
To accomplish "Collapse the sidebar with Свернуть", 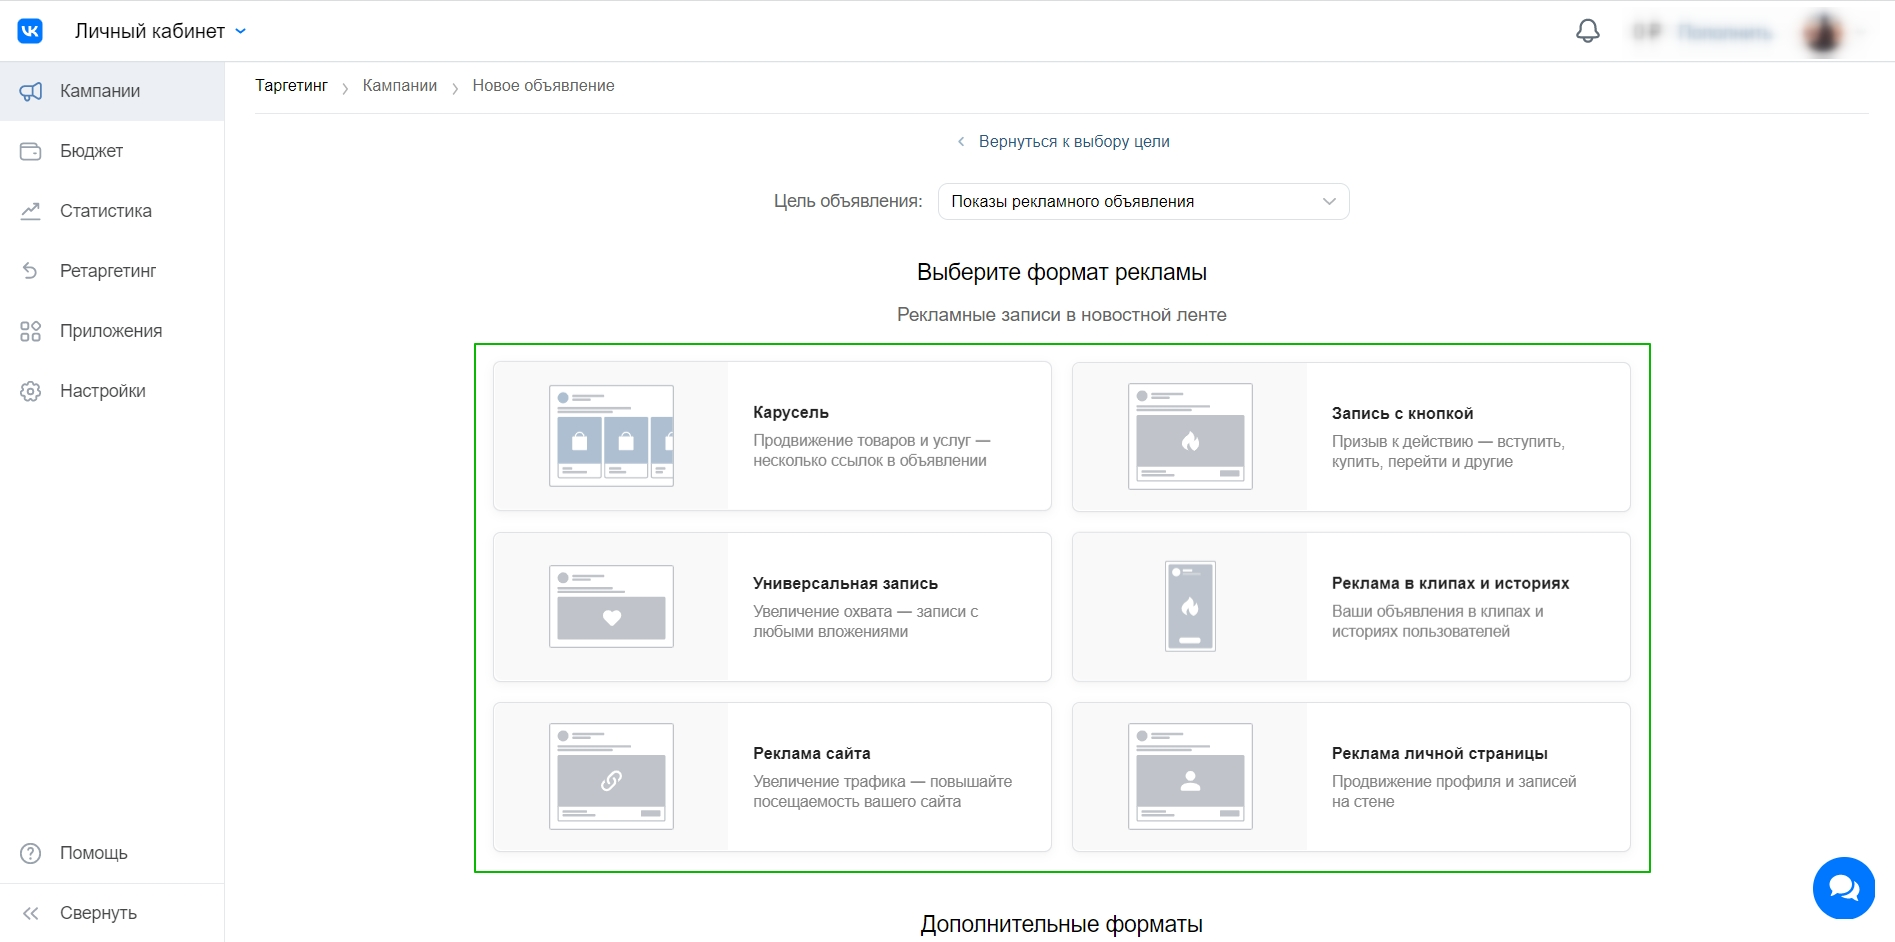I will (x=112, y=913).
